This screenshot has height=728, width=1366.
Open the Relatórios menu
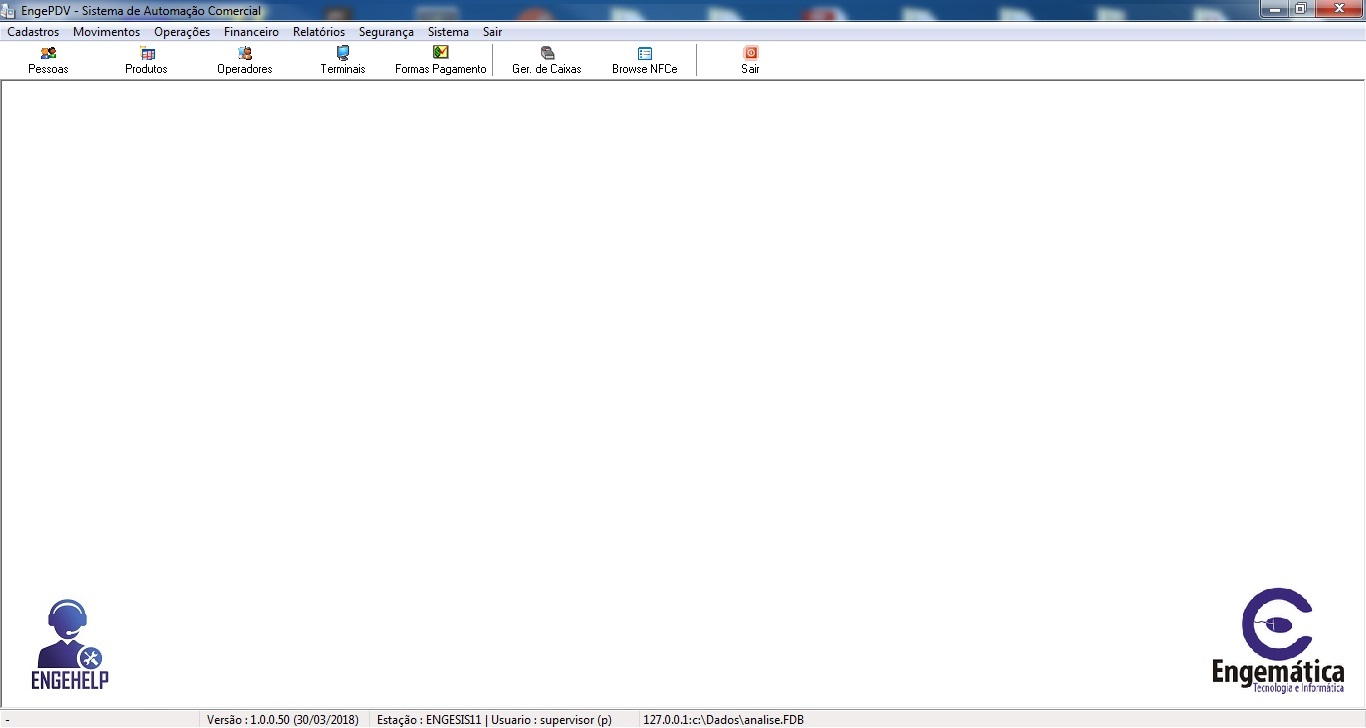pos(319,32)
